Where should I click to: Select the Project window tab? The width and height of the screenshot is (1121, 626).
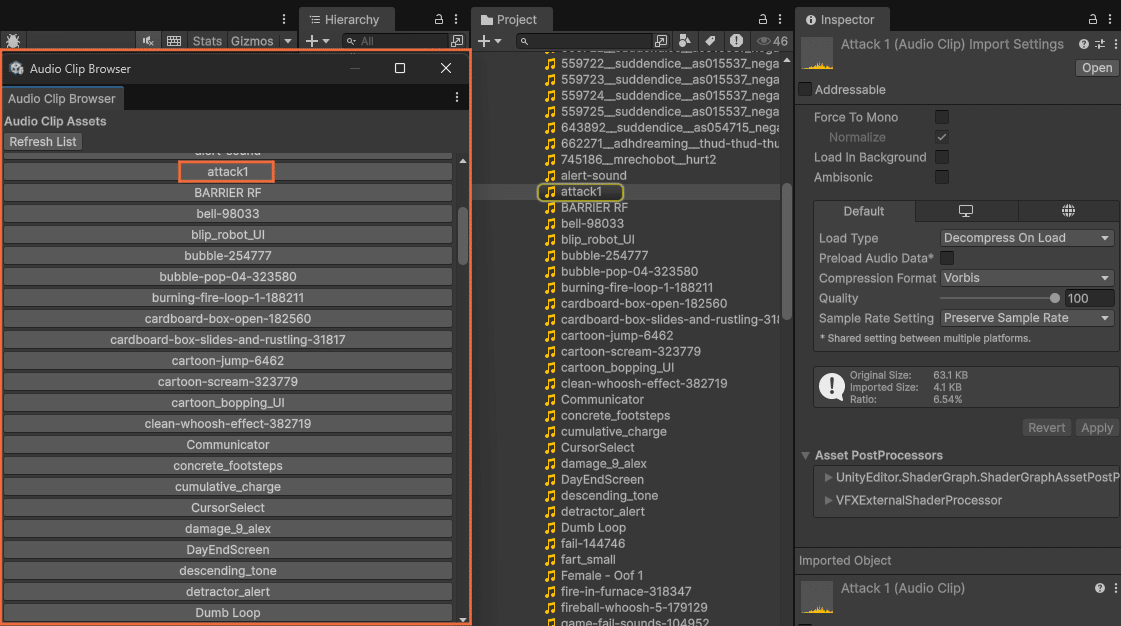[511, 18]
